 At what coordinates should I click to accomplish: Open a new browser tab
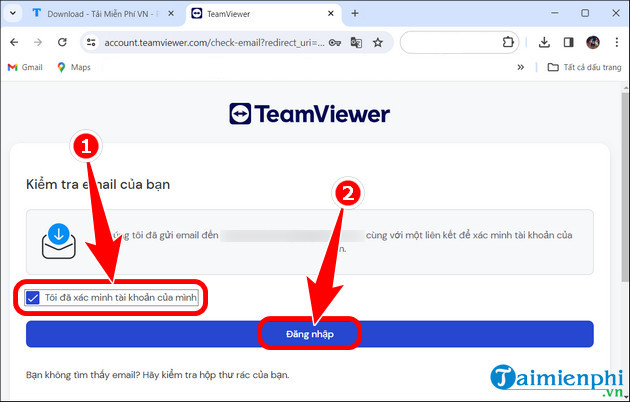[355, 13]
